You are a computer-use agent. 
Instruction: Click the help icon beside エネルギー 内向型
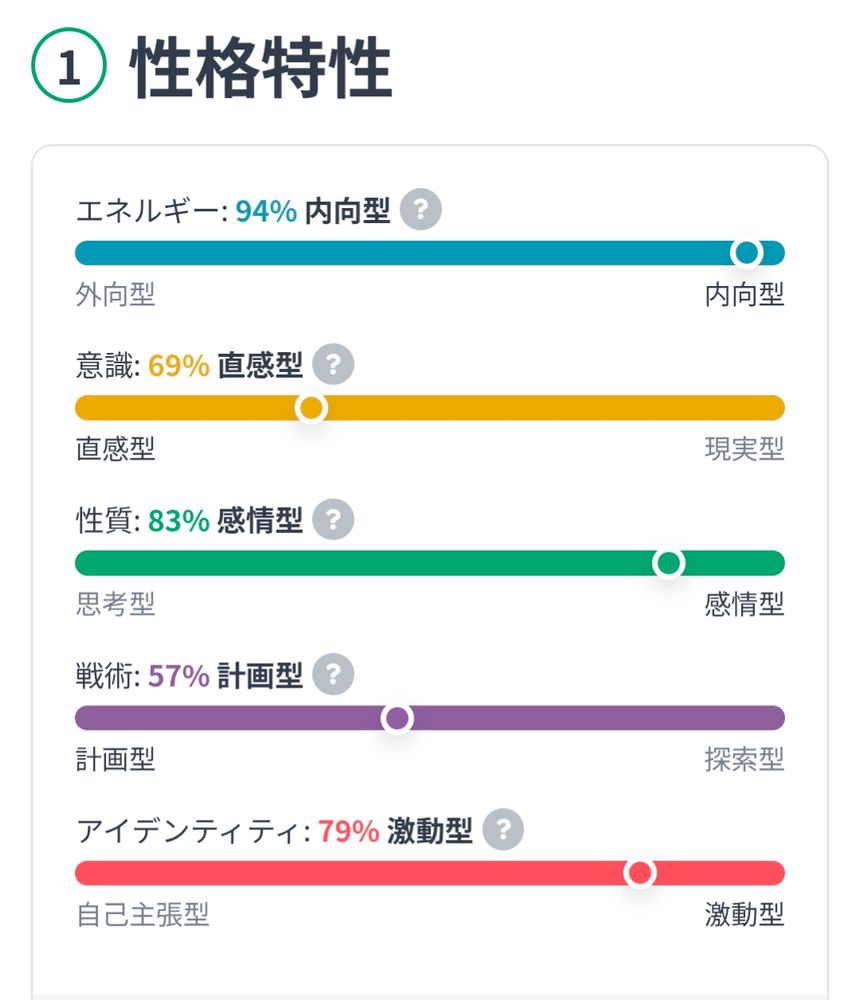tap(420, 211)
